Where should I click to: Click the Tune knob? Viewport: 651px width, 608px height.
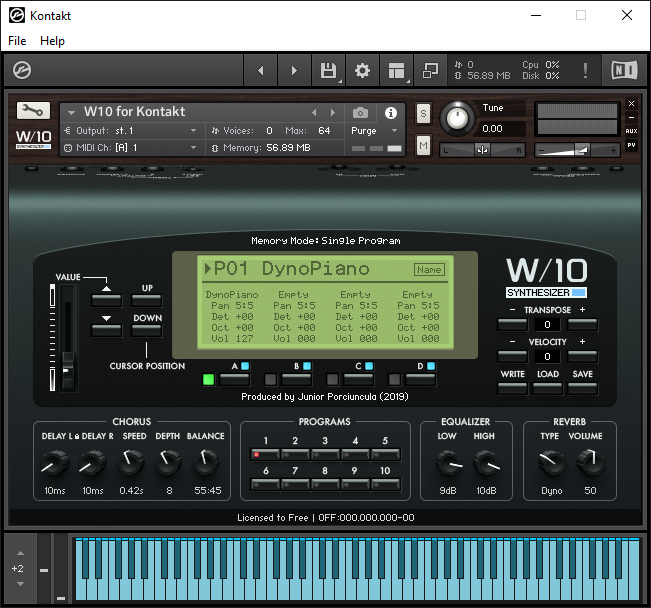click(x=457, y=118)
